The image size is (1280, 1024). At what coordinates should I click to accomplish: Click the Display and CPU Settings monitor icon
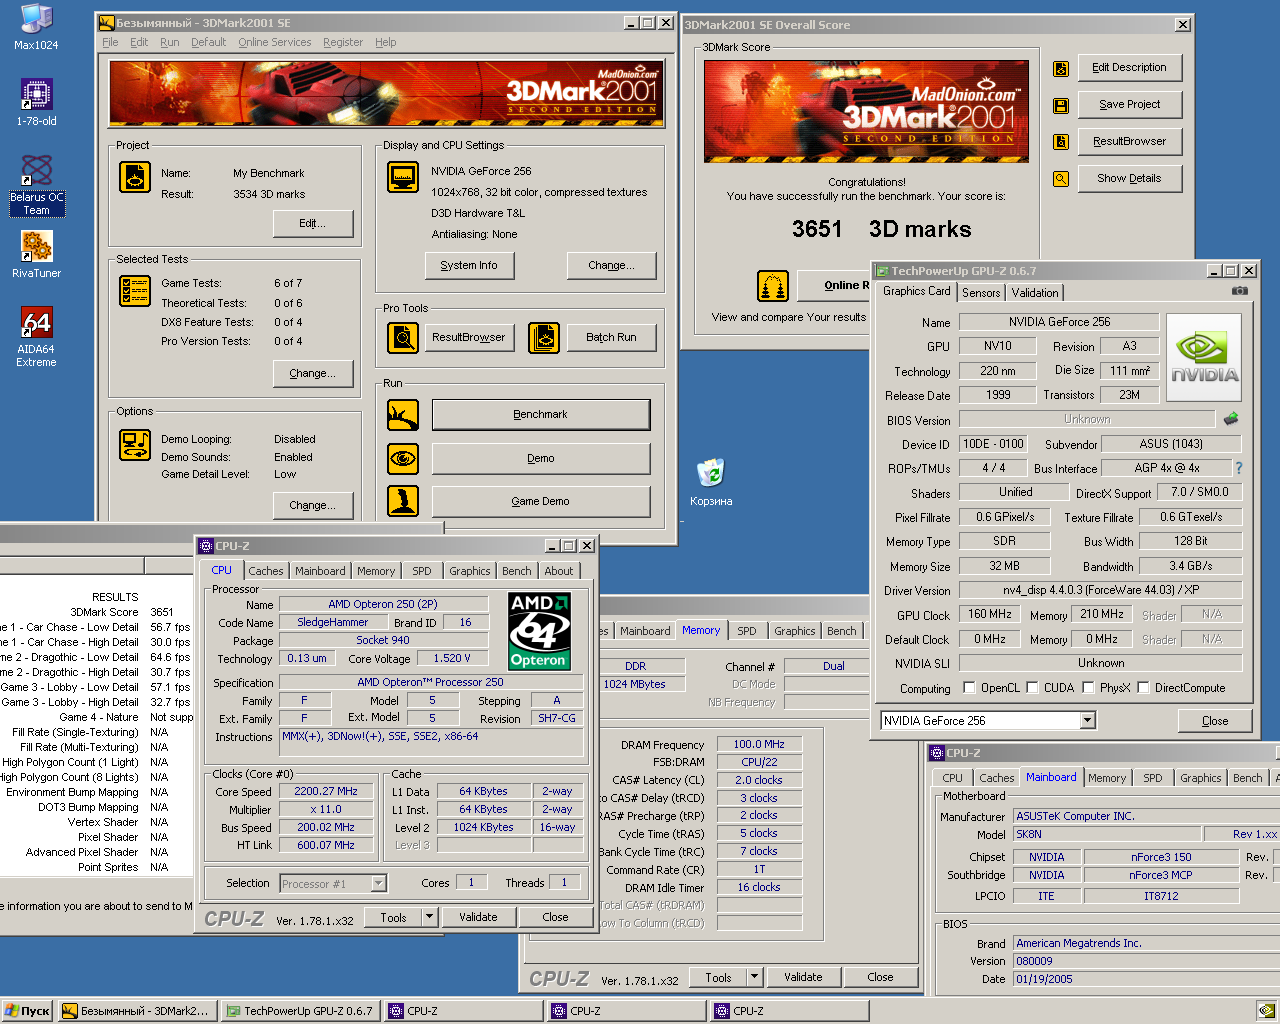point(403,177)
